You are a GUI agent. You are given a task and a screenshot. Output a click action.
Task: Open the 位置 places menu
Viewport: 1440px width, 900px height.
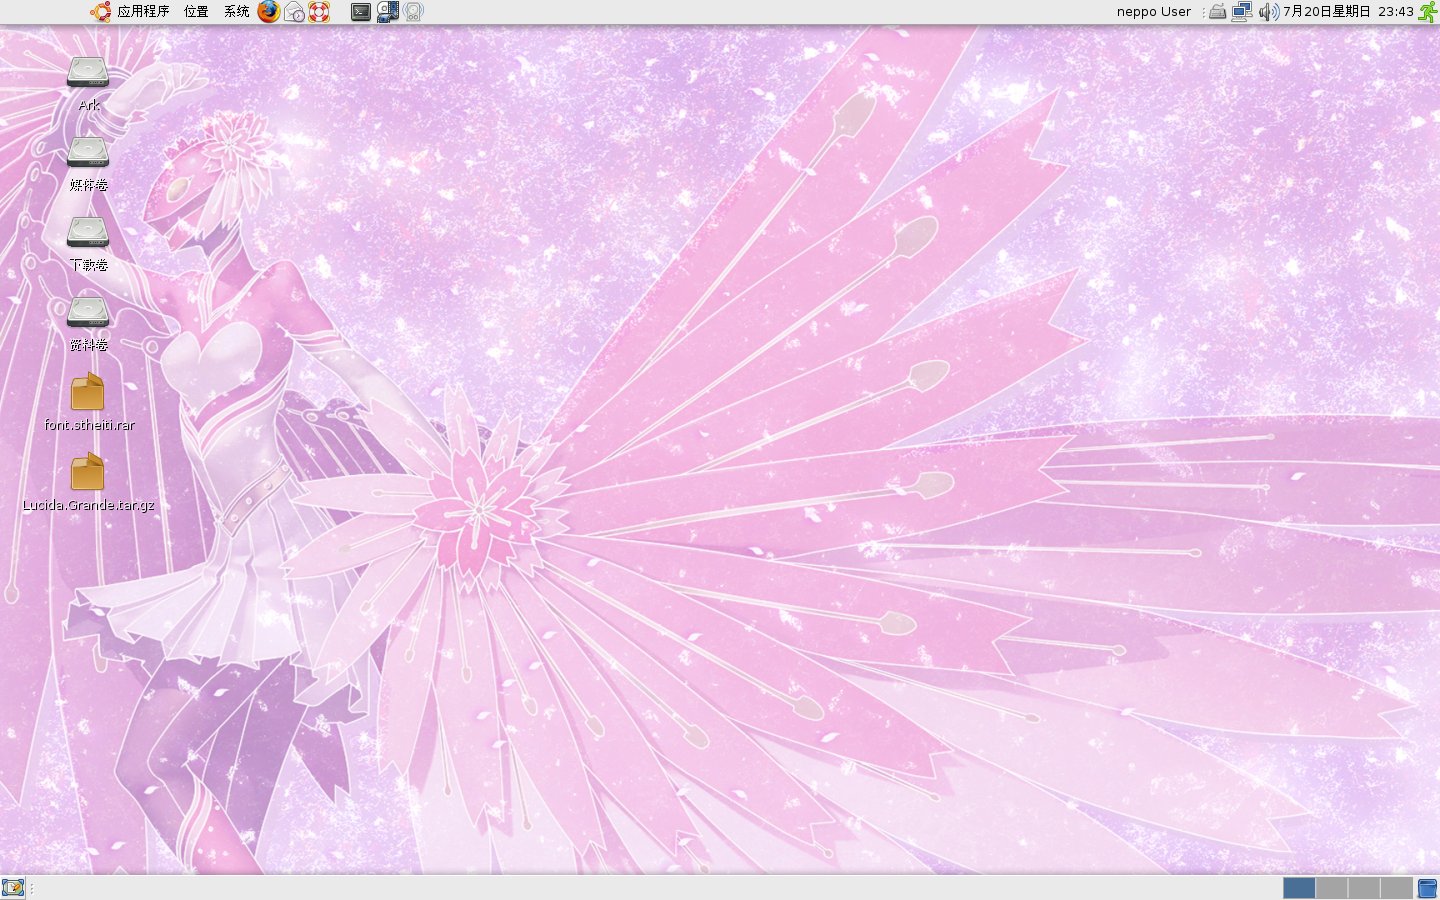196,12
